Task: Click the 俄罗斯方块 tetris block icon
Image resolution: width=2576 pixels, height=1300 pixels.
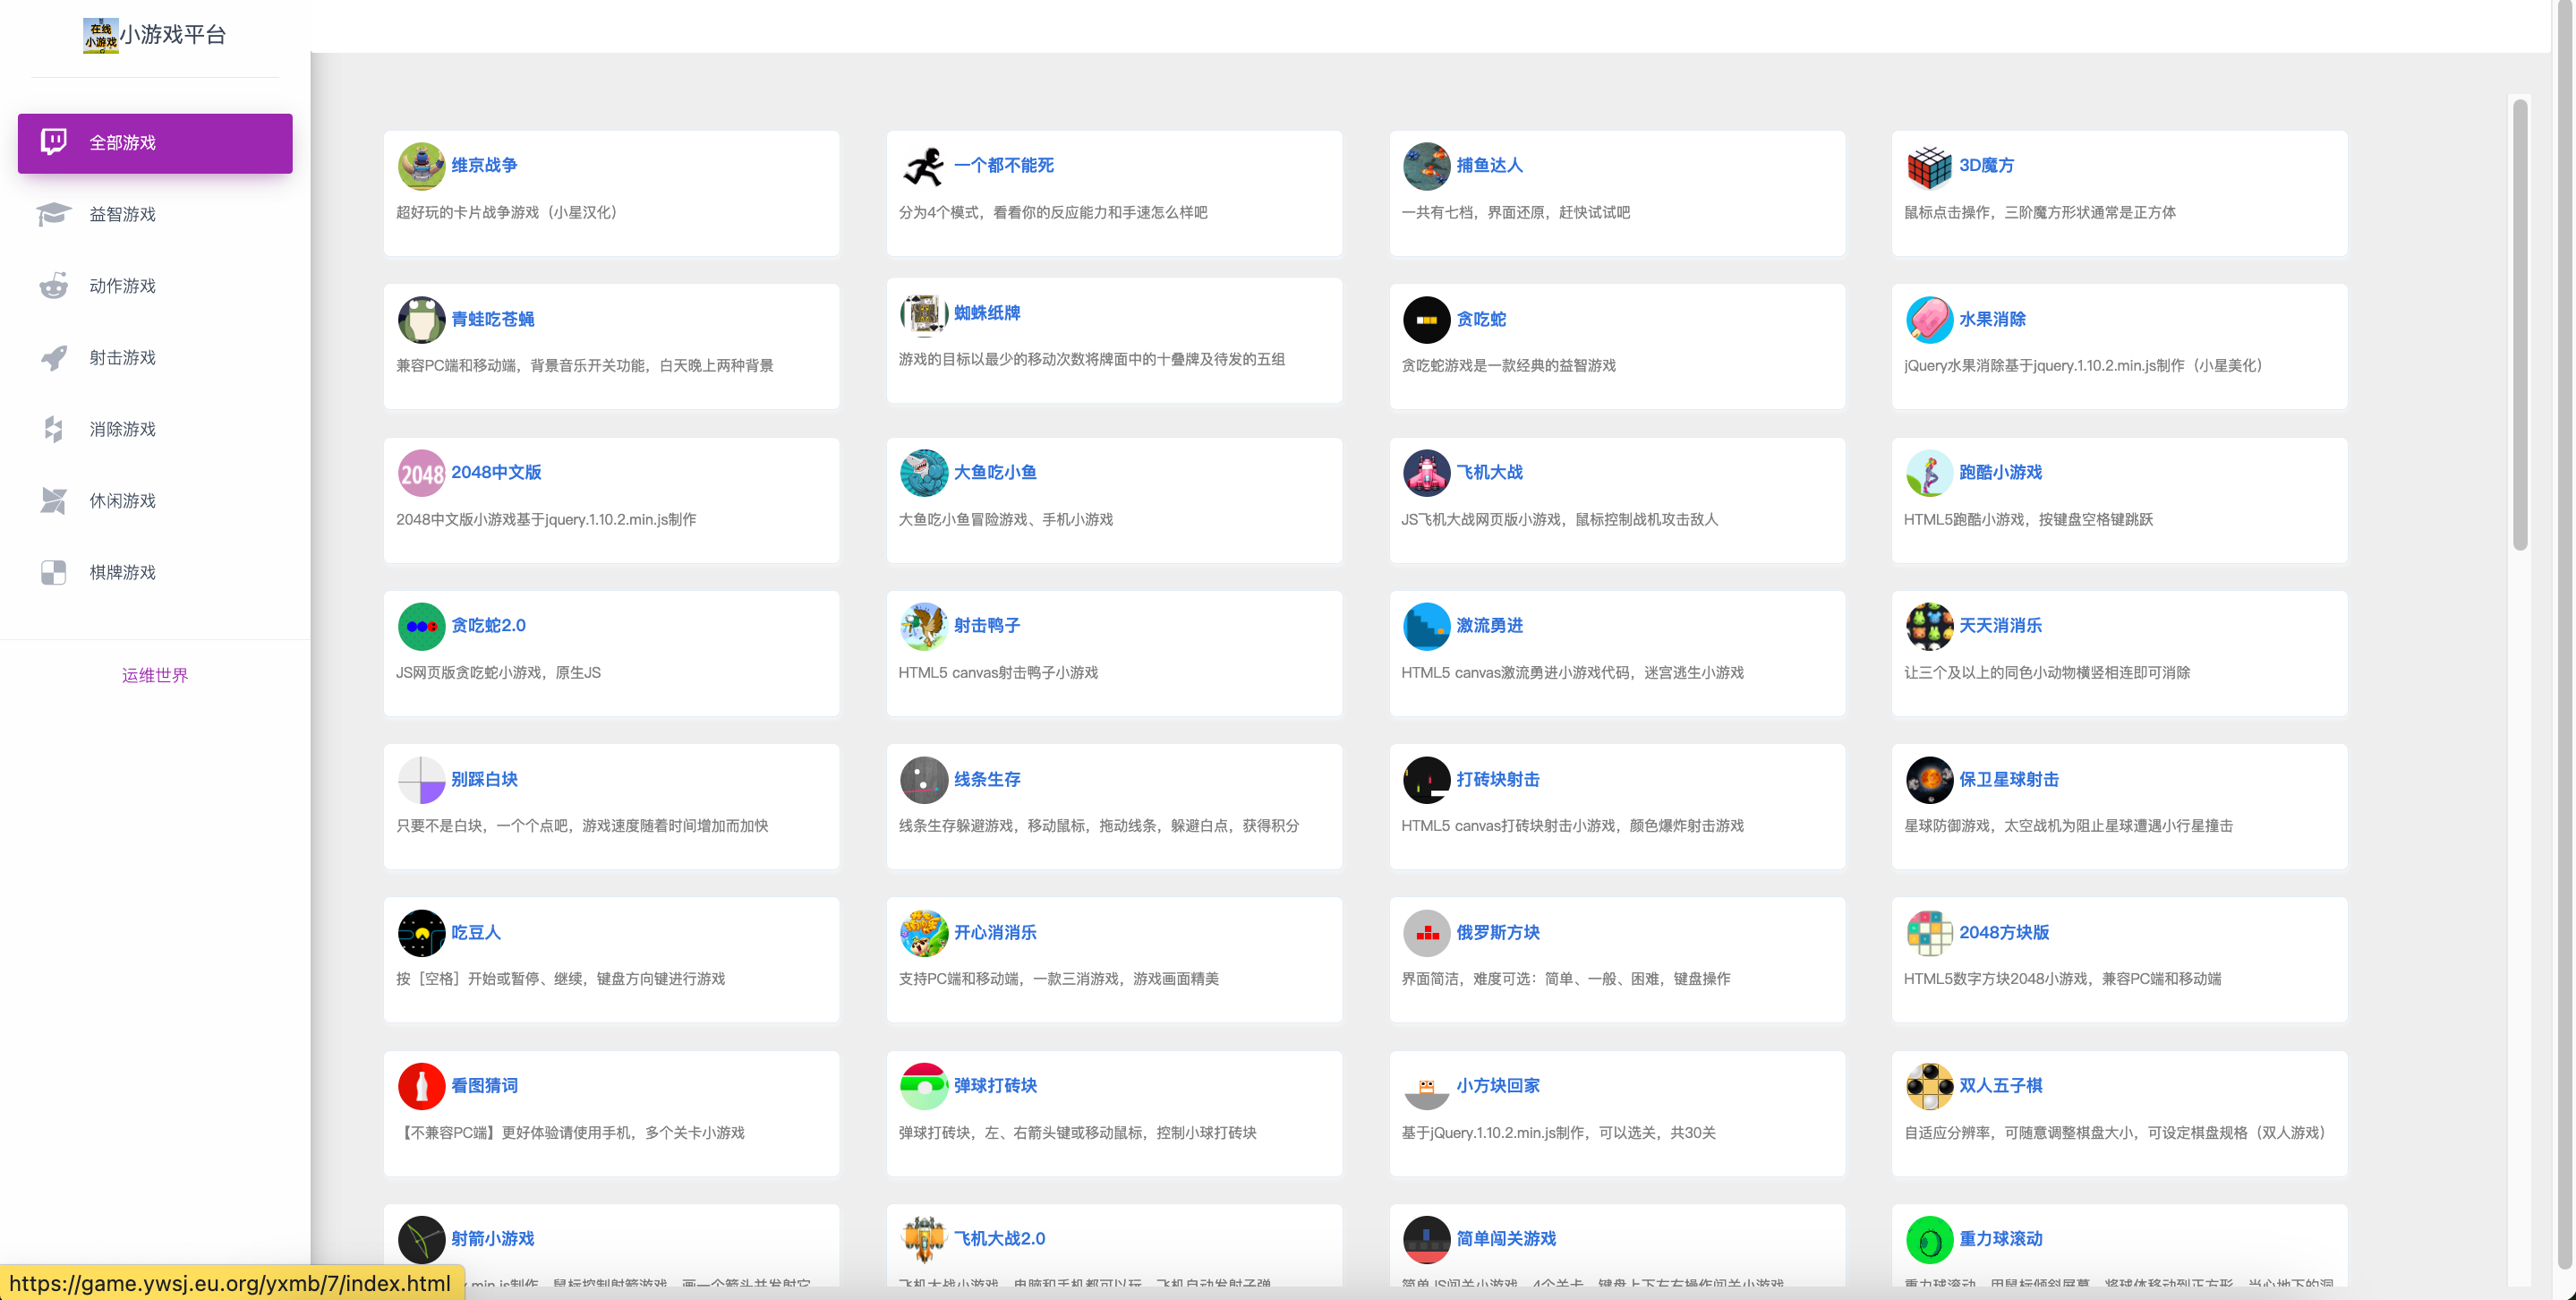Action: 1426,933
